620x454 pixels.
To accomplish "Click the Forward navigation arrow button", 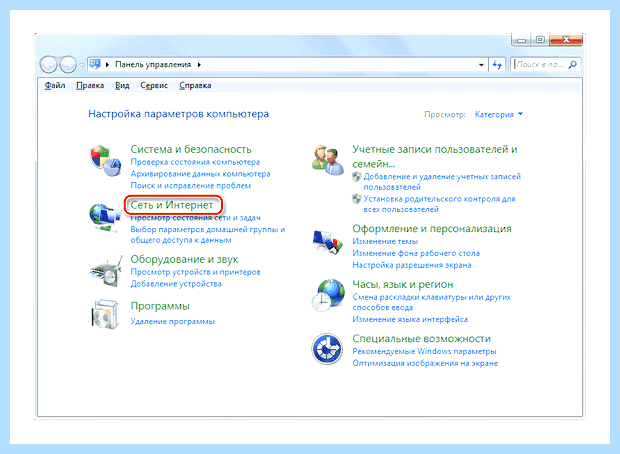I will tap(68, 64).
